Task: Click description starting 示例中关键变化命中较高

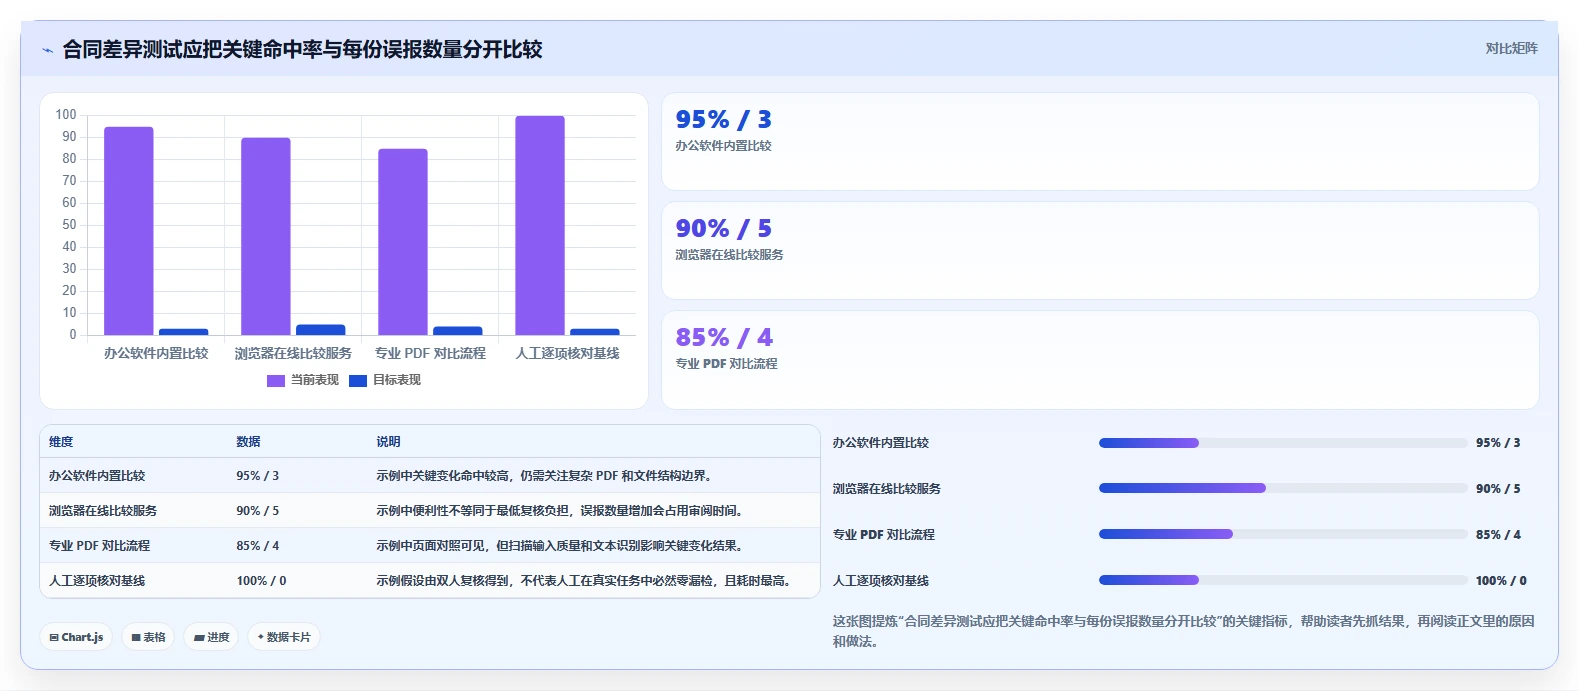Action: (x=544, y=476)
